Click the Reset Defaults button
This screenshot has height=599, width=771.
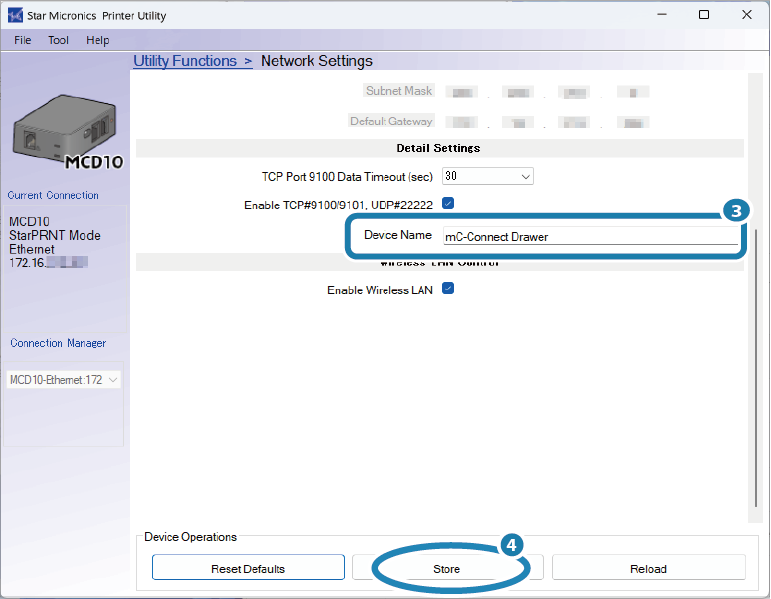pyautogui.click(x=248, y=568)
